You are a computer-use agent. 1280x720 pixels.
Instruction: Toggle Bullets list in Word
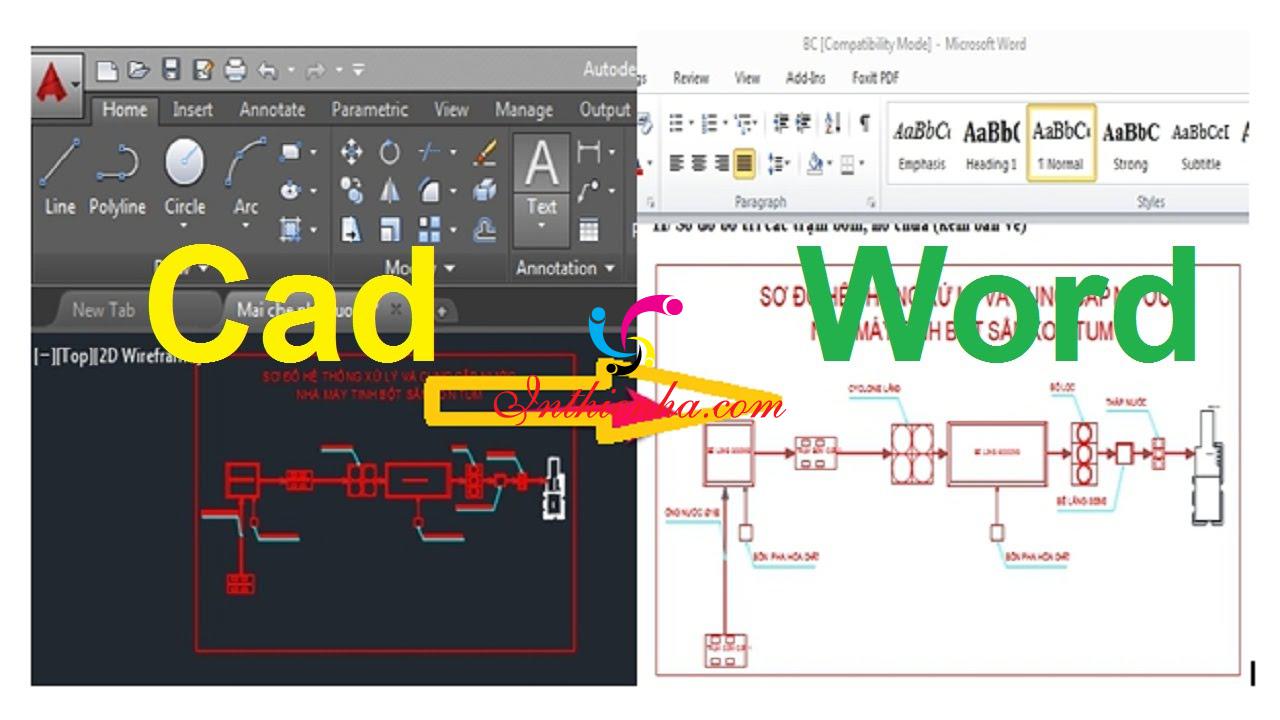(x=677, y=125)
